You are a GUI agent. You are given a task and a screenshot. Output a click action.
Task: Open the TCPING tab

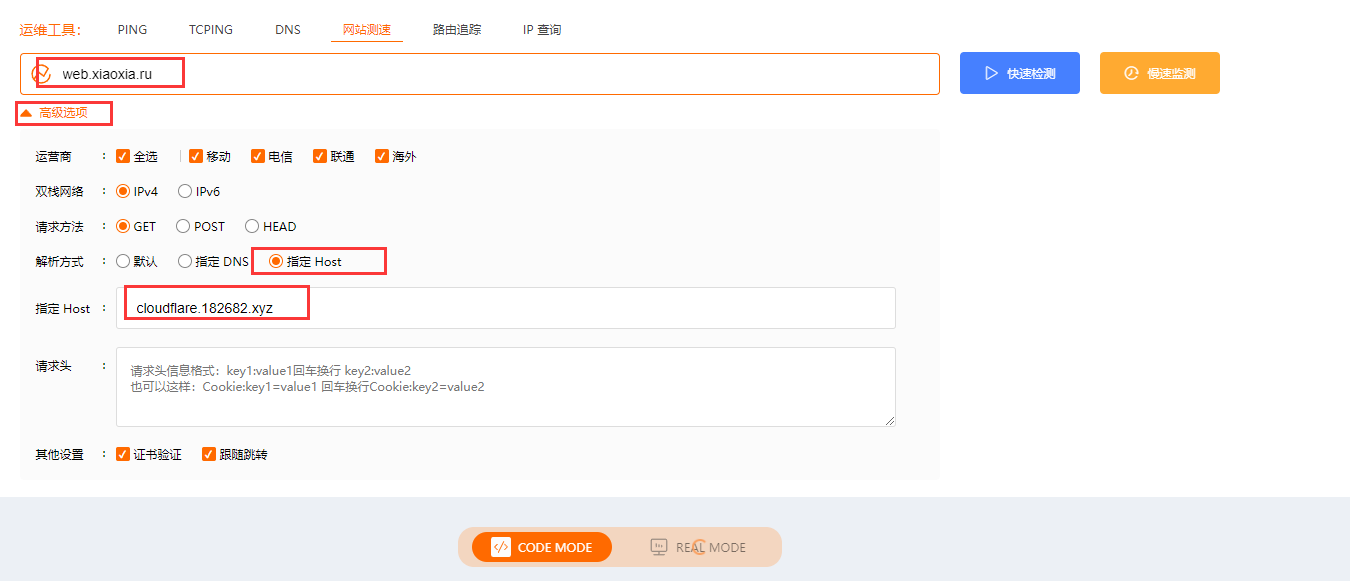(x=211, y=30)
